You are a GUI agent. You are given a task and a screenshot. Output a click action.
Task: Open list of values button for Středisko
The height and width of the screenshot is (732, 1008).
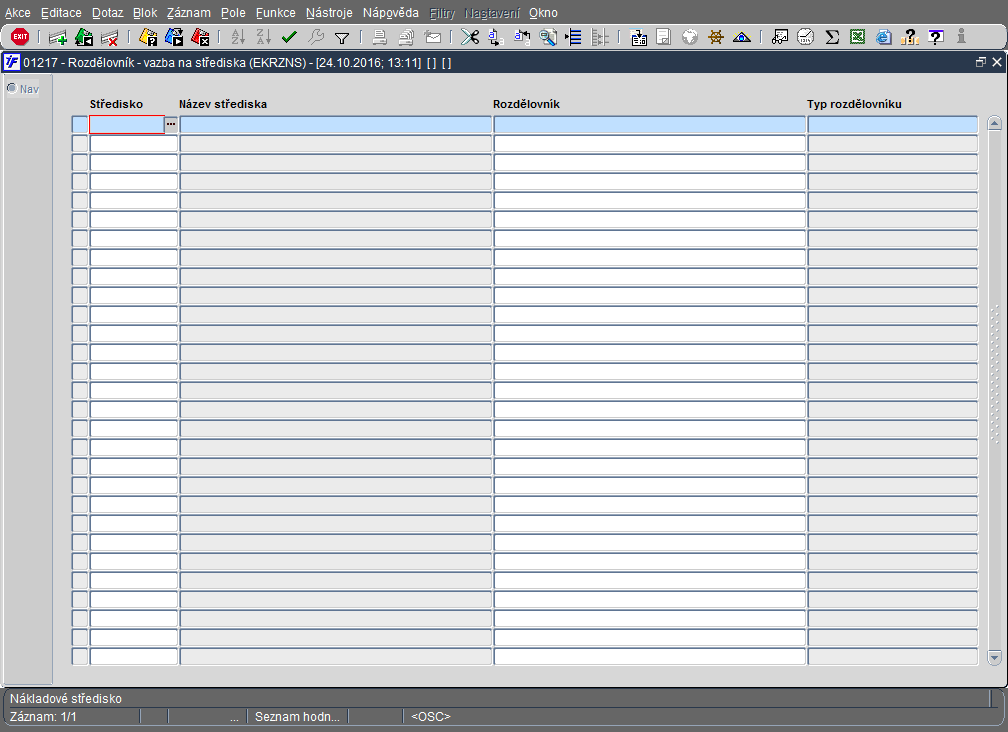[x=171, y=124]
